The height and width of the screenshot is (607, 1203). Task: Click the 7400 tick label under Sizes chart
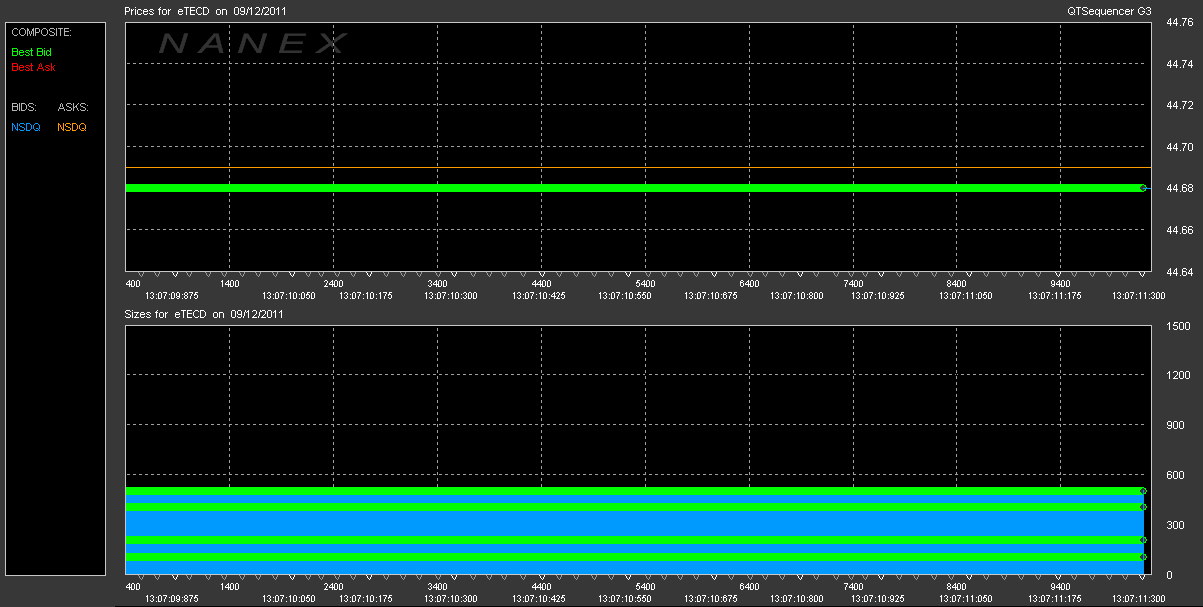(853, 587)
